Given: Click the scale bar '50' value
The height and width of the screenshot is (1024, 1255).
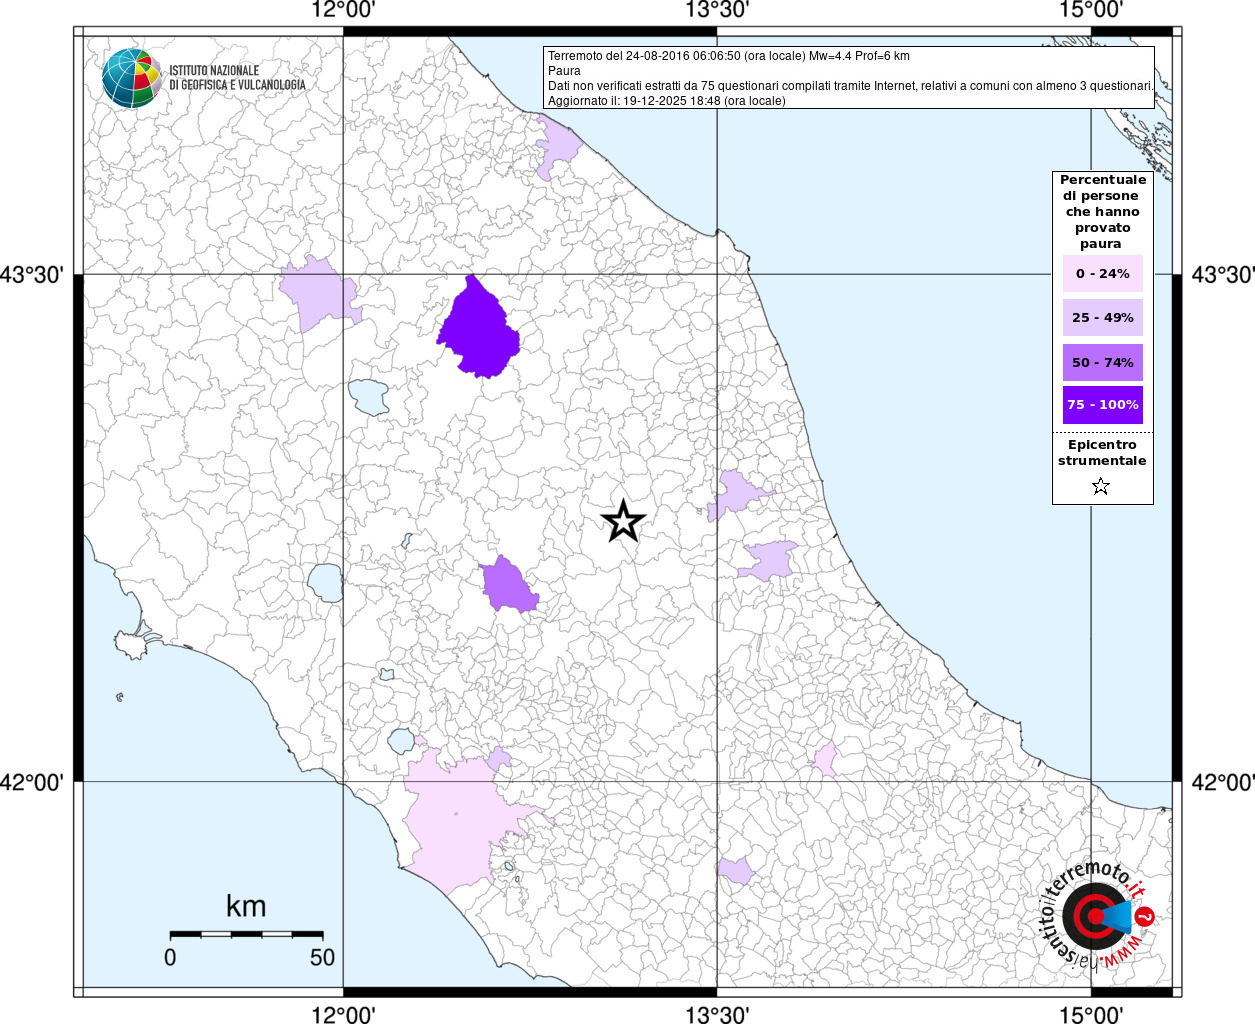Looking at the screenshot, I should (322, 957).
